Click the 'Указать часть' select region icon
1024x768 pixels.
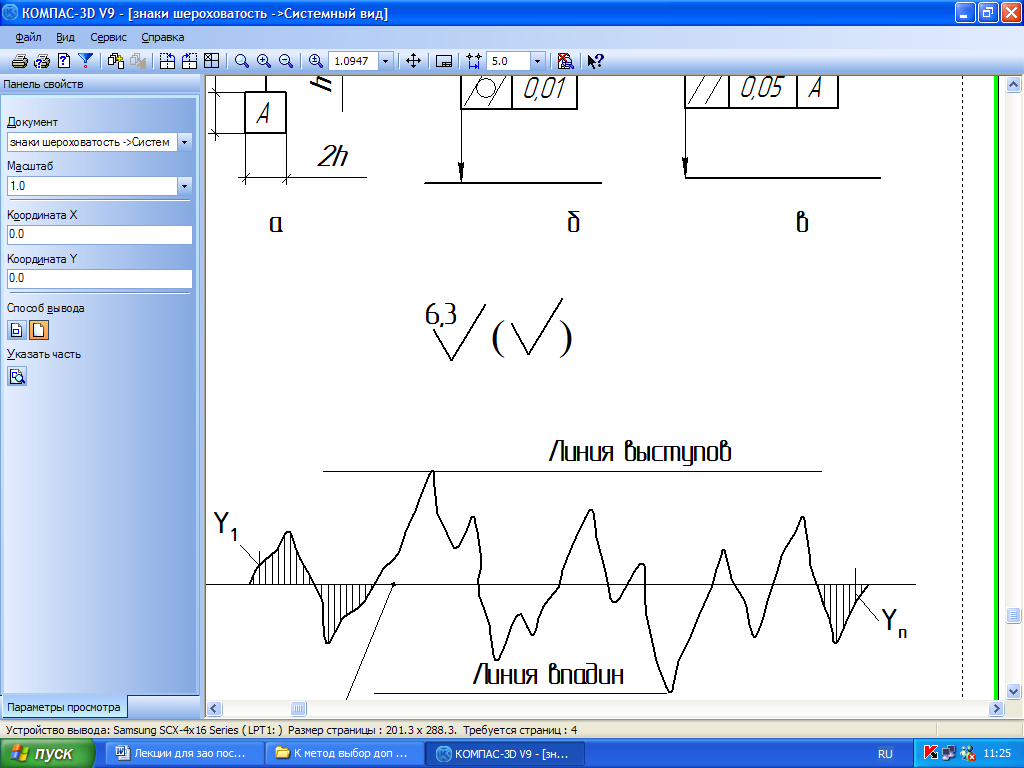pos(17,376)
